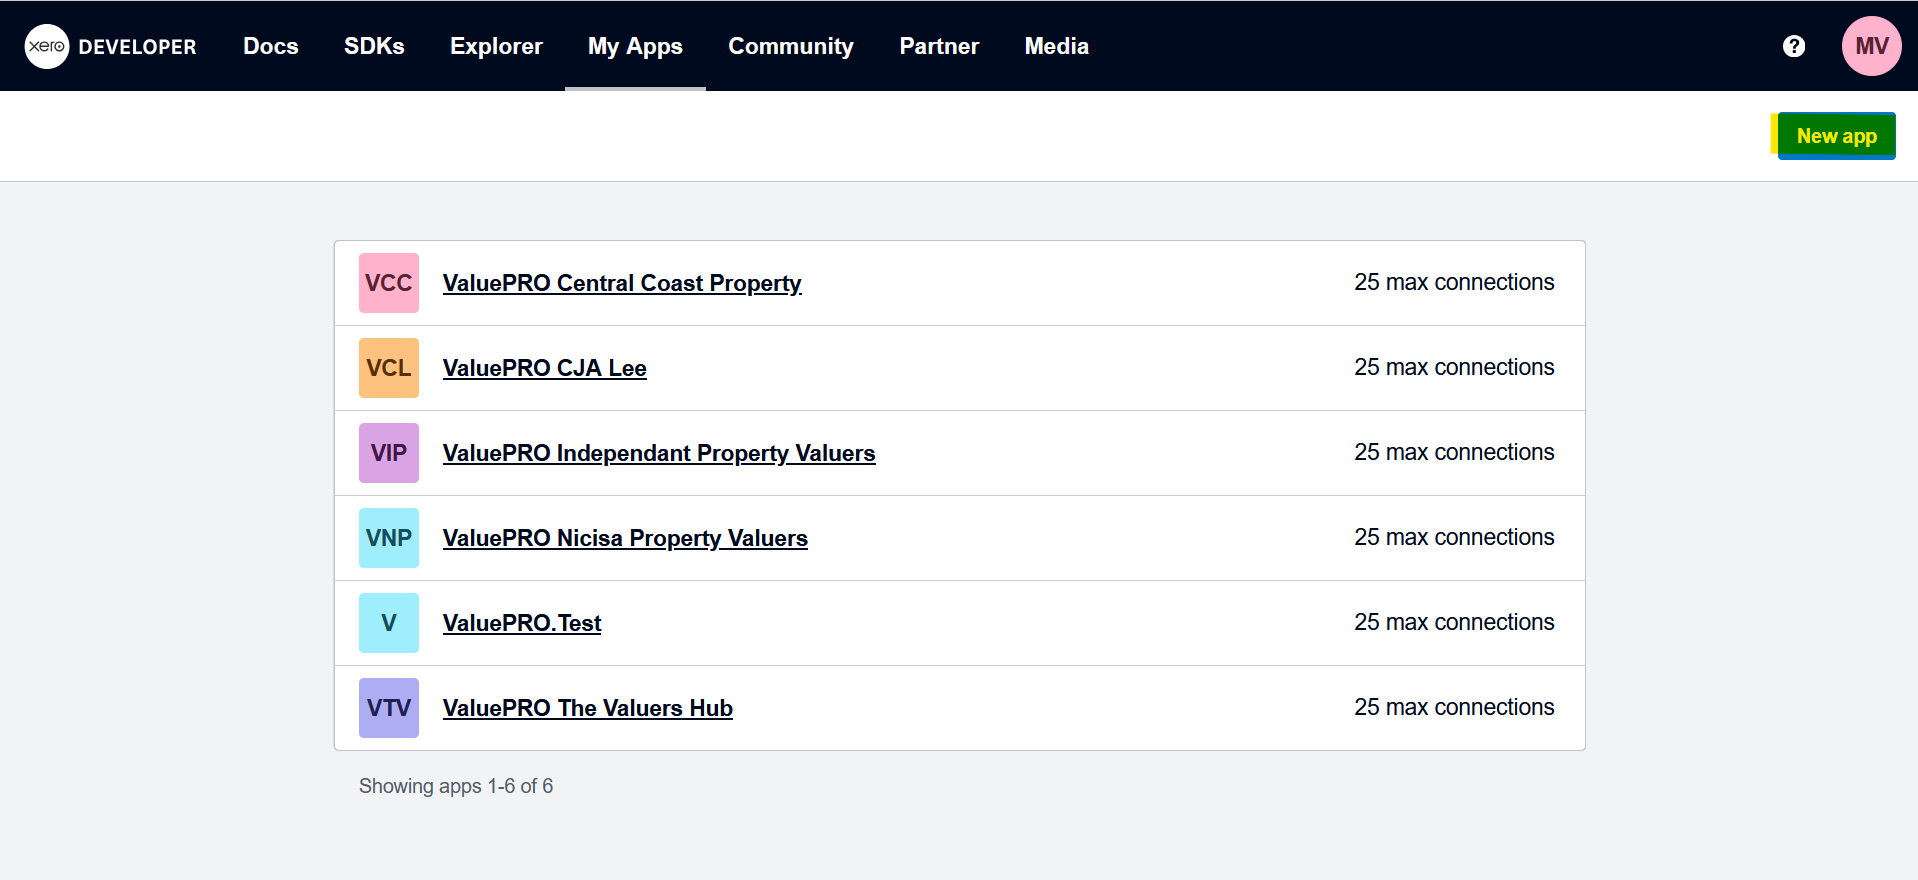Open the Media nav item

pos(1056,46)
